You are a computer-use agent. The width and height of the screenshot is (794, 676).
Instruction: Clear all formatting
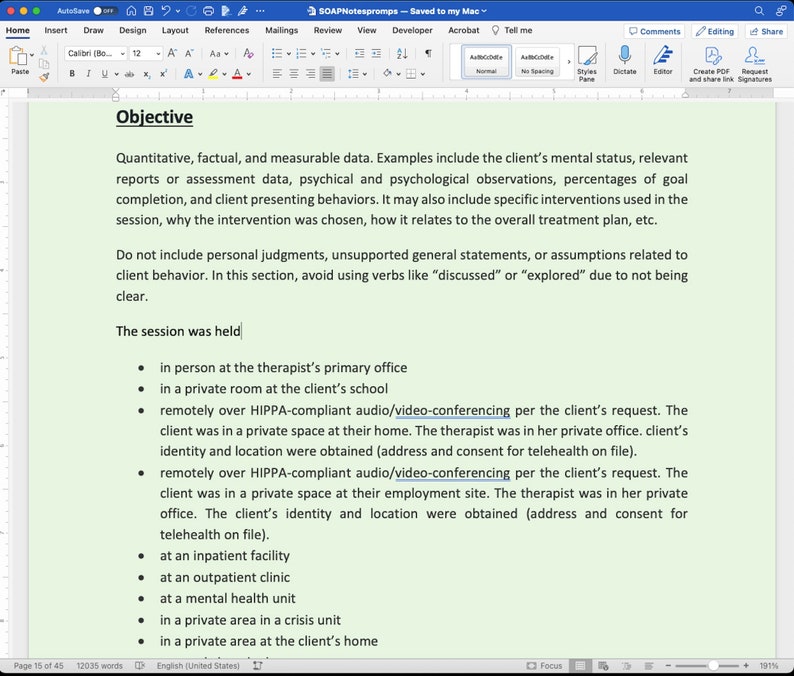(248, 53)
